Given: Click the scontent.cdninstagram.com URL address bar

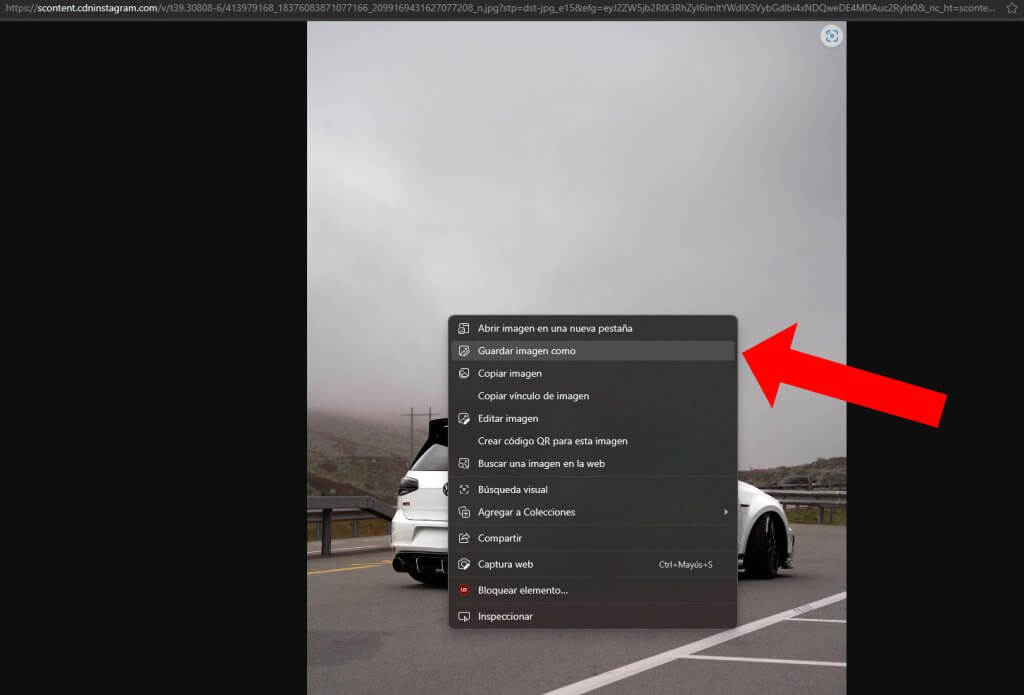Looking at the screenshot, I should click(500, 8).
